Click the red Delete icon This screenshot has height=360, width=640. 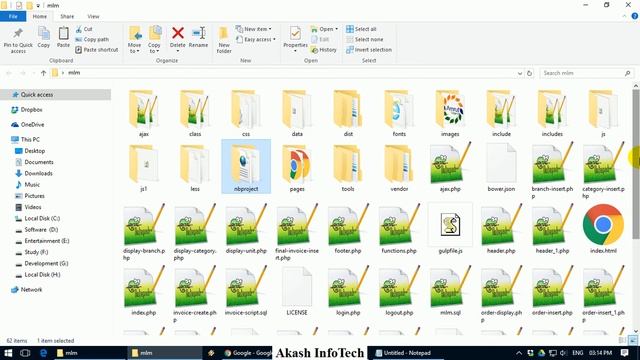(x=178, y=33)
